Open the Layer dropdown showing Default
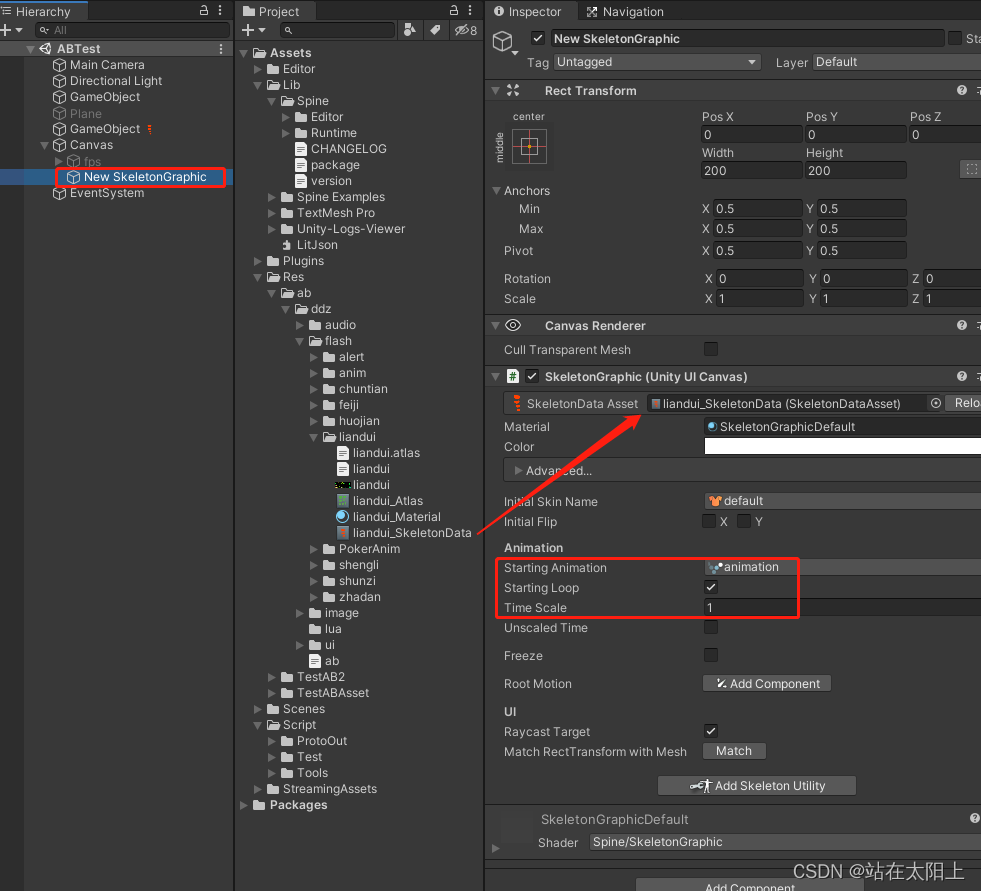This screenshot has width=981, height=891. coord(897,62)
